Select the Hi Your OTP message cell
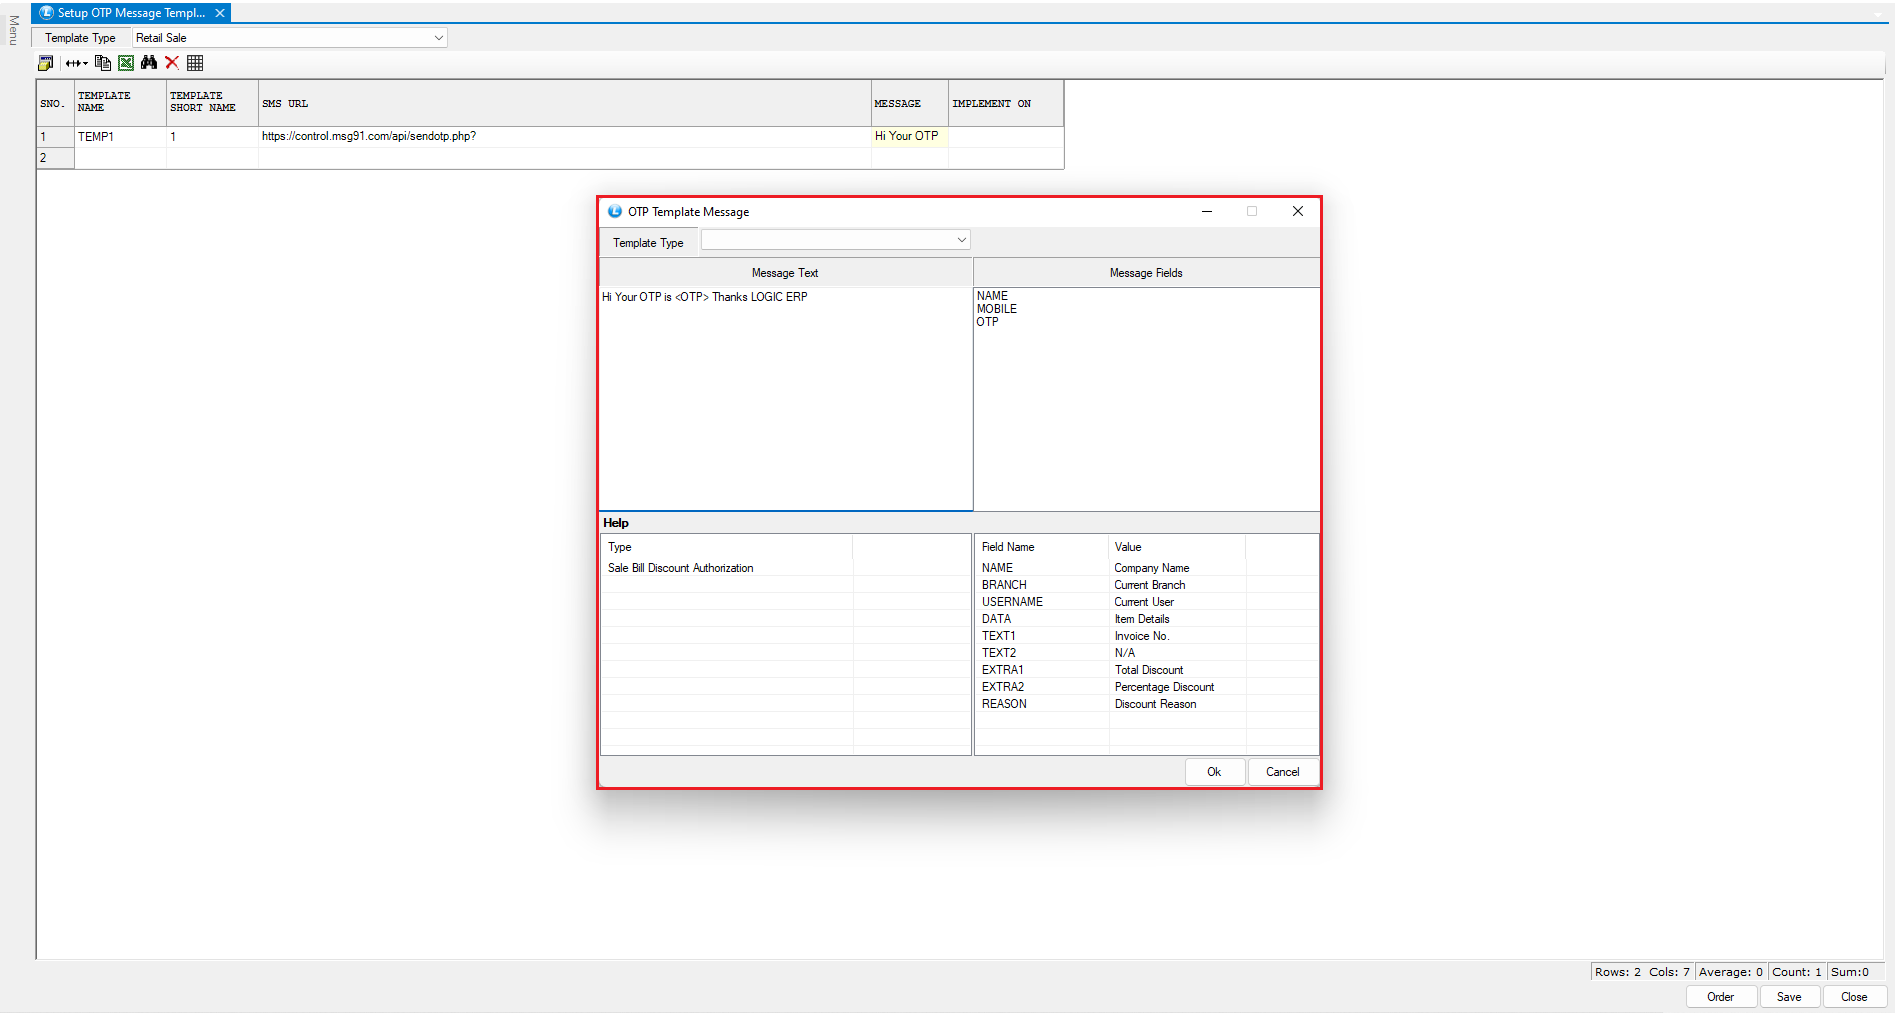Image resolution: width=1895 pixels, height=1013 pixels. (x=908, y=137)
